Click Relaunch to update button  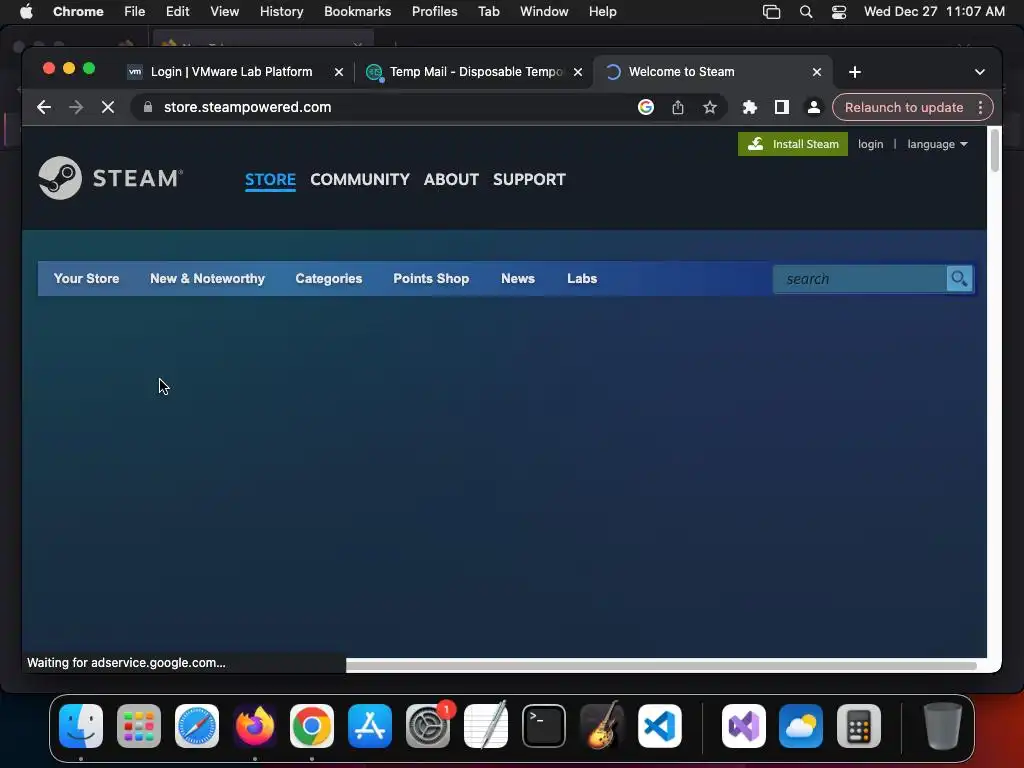tap(904, 107)
